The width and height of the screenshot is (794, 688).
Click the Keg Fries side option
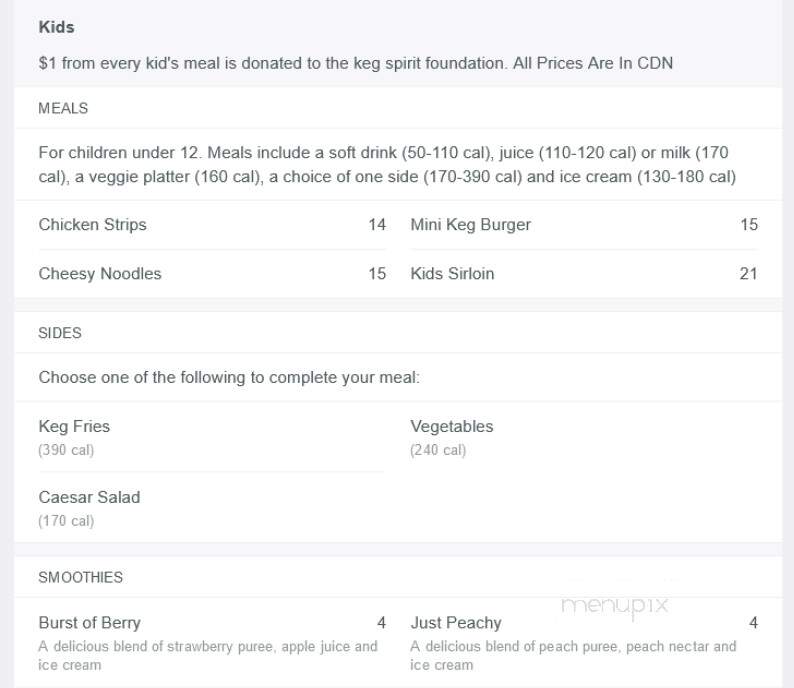(74, 426)
